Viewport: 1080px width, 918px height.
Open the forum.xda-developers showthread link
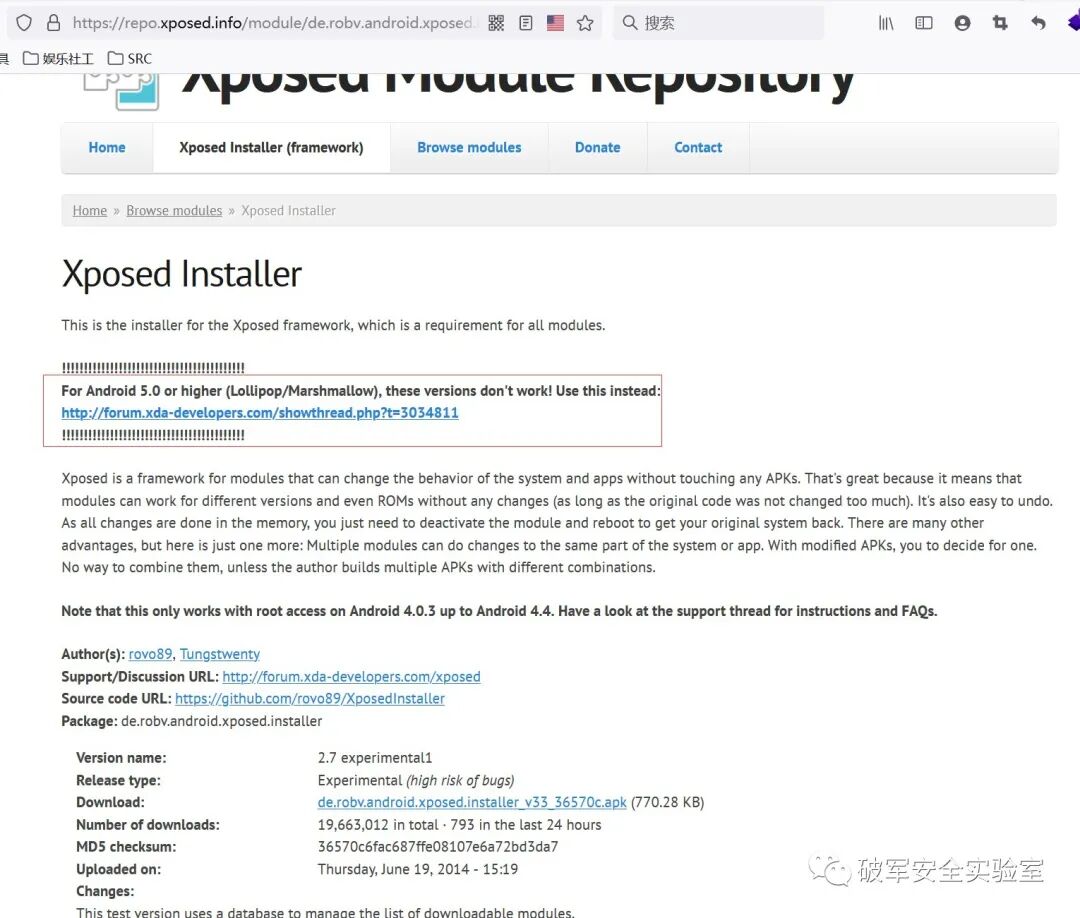pos(260,413)
